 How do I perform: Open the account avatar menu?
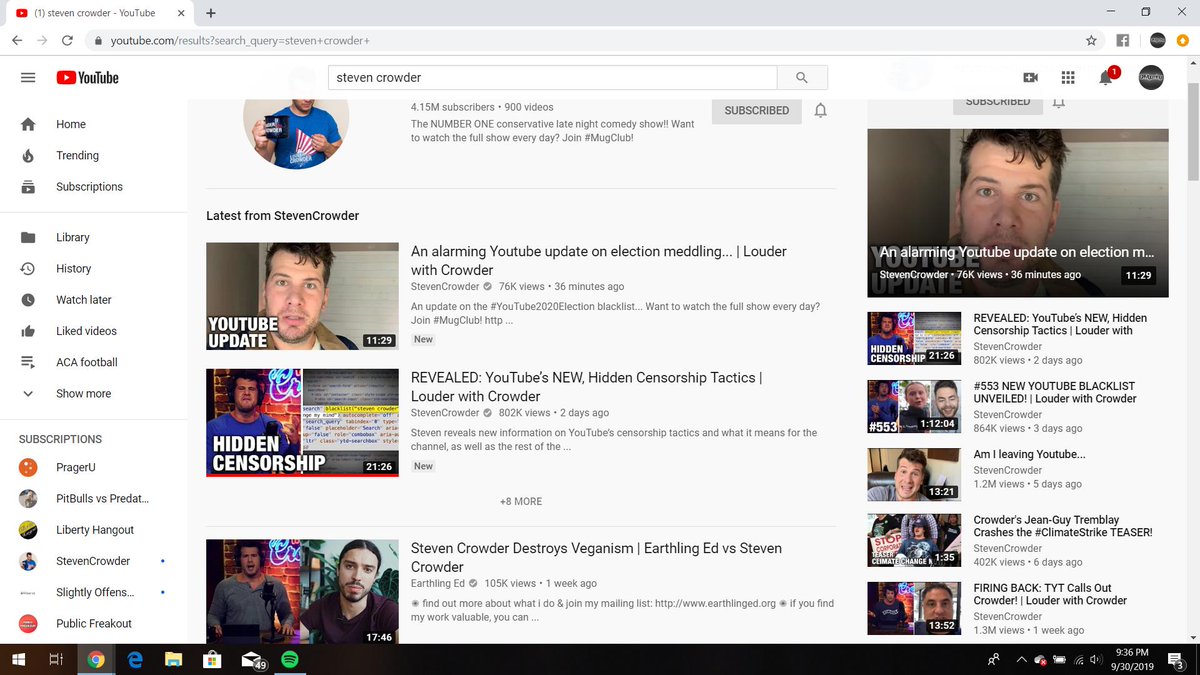pyautogui.click(x=1151, y=77)
